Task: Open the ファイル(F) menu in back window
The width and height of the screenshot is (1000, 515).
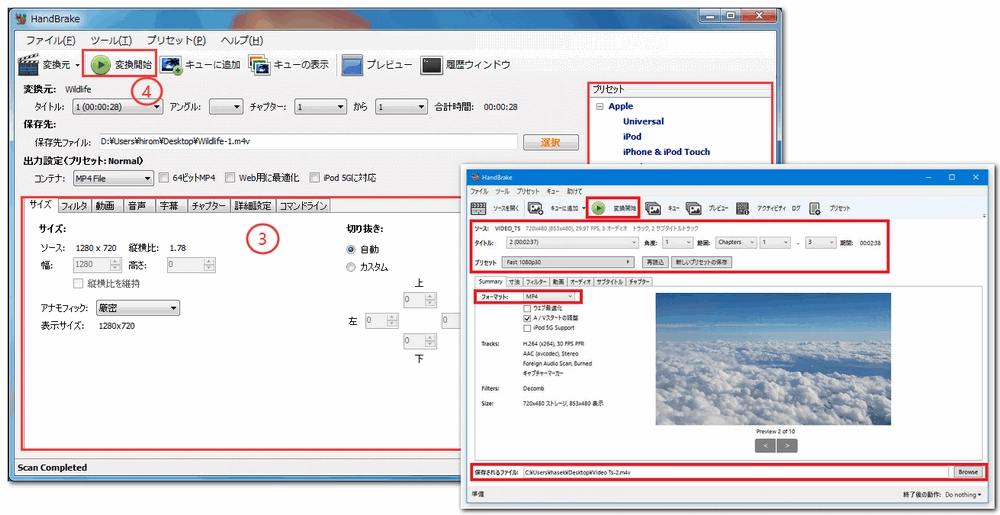Action: click(x=50, y=40)
